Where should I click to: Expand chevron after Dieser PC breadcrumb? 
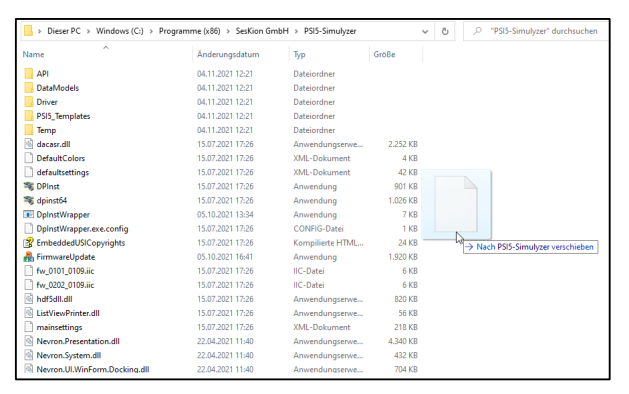(x=88, y=31)
